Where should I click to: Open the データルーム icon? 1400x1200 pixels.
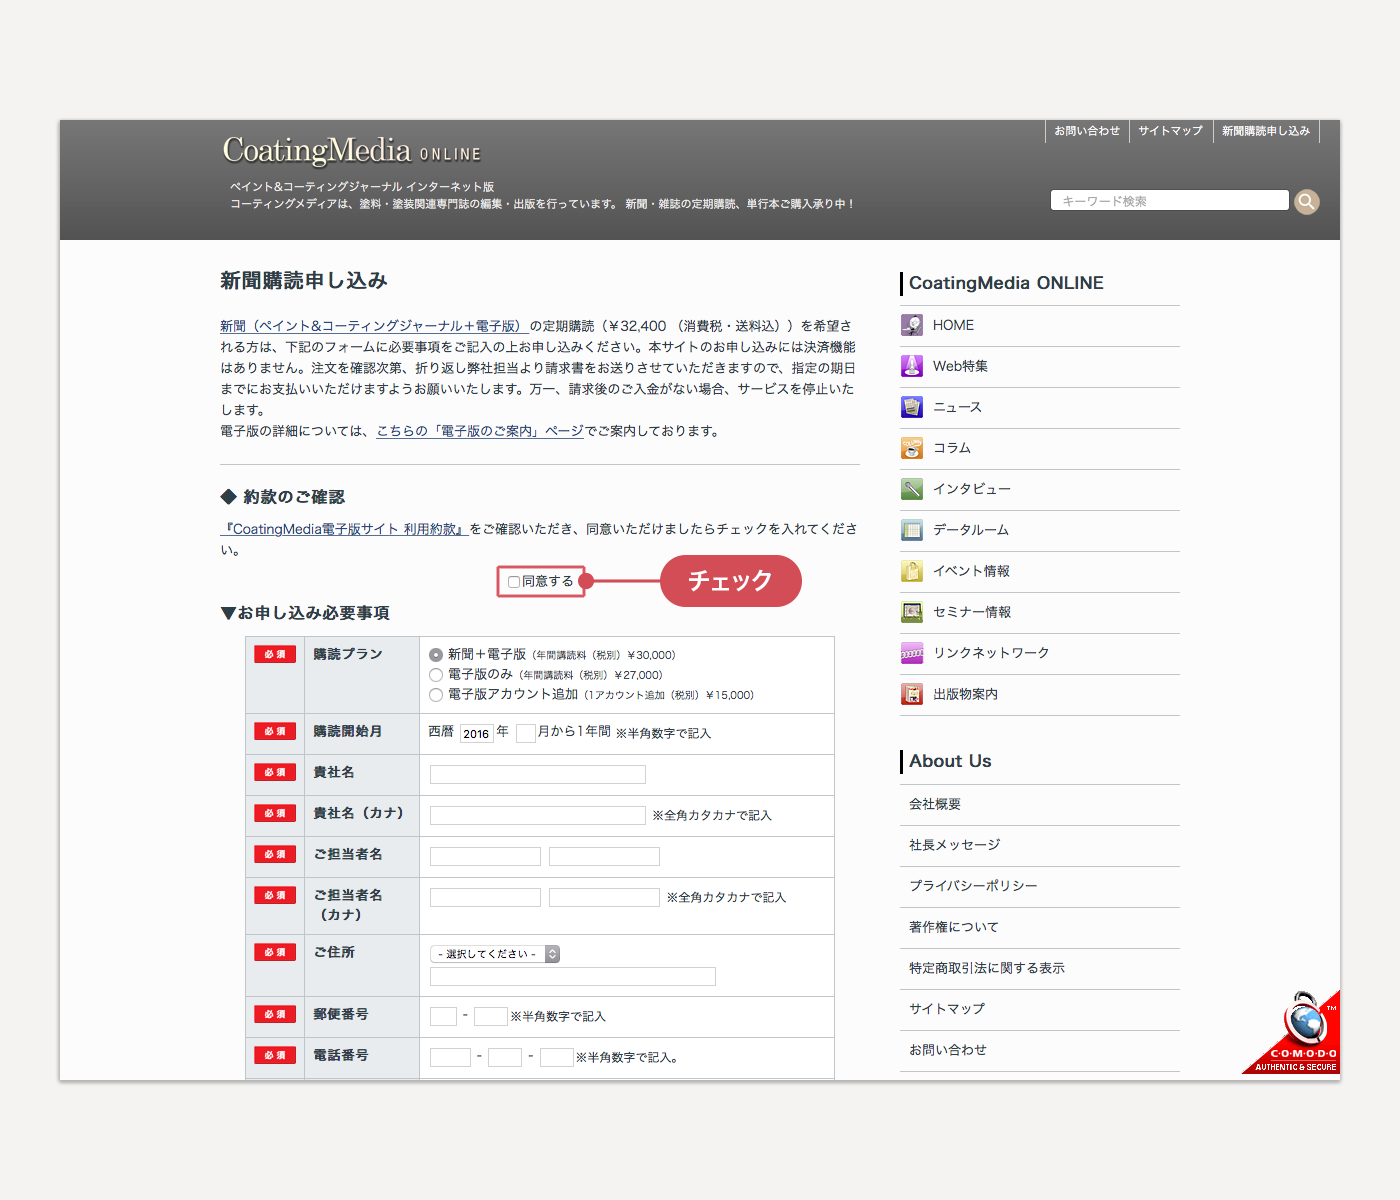(x=911, y=530)
